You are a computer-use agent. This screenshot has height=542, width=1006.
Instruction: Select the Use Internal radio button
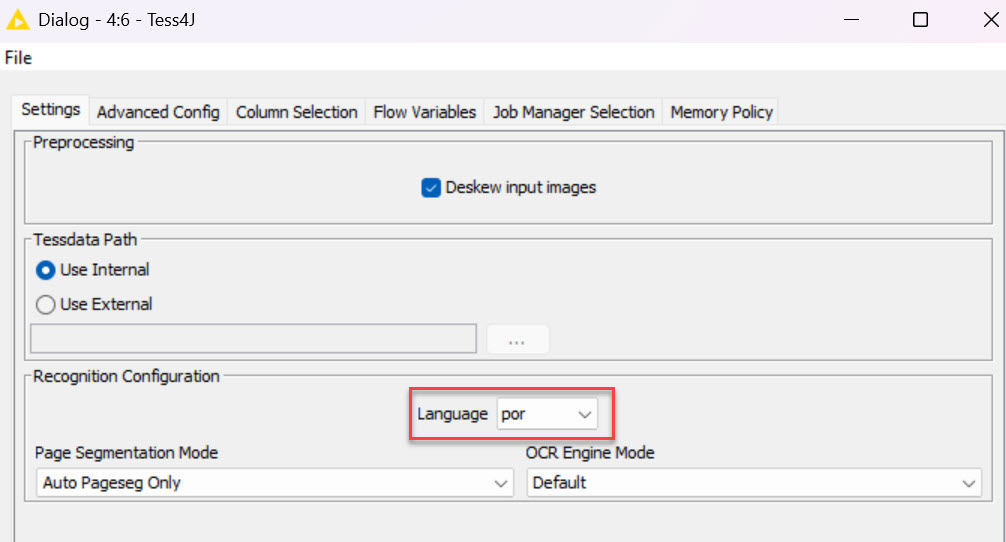point(46,270)
